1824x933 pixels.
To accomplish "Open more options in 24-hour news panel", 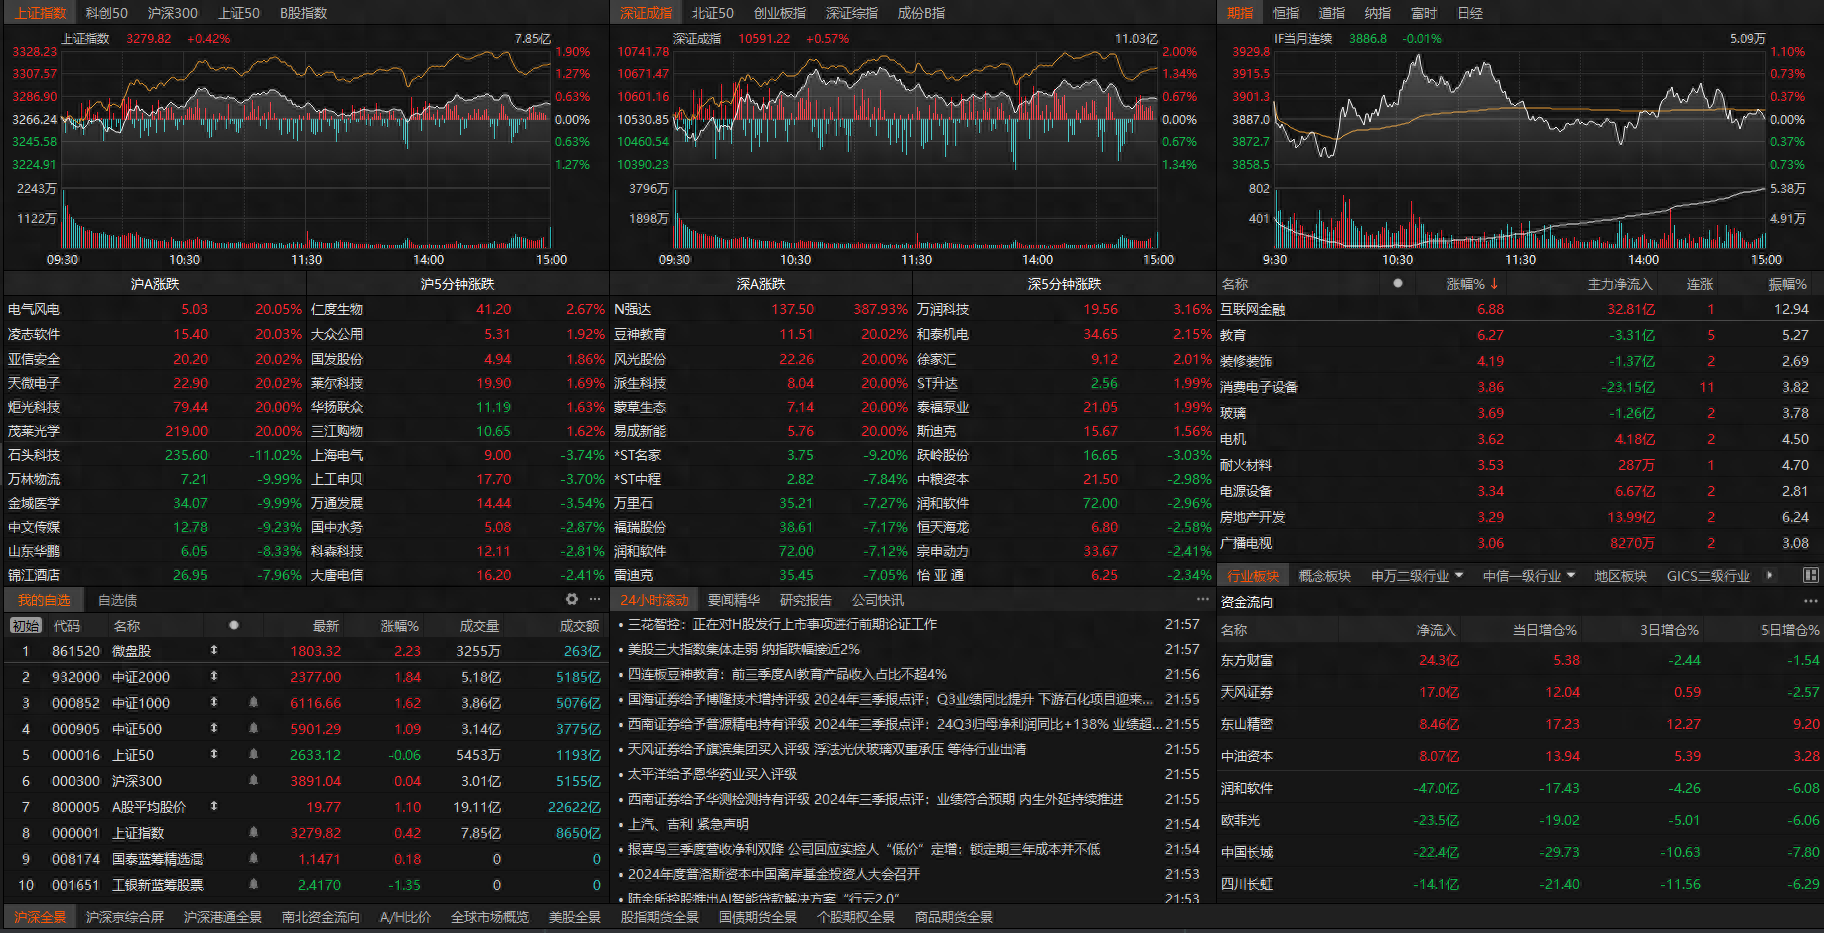I will (1203, 599).
